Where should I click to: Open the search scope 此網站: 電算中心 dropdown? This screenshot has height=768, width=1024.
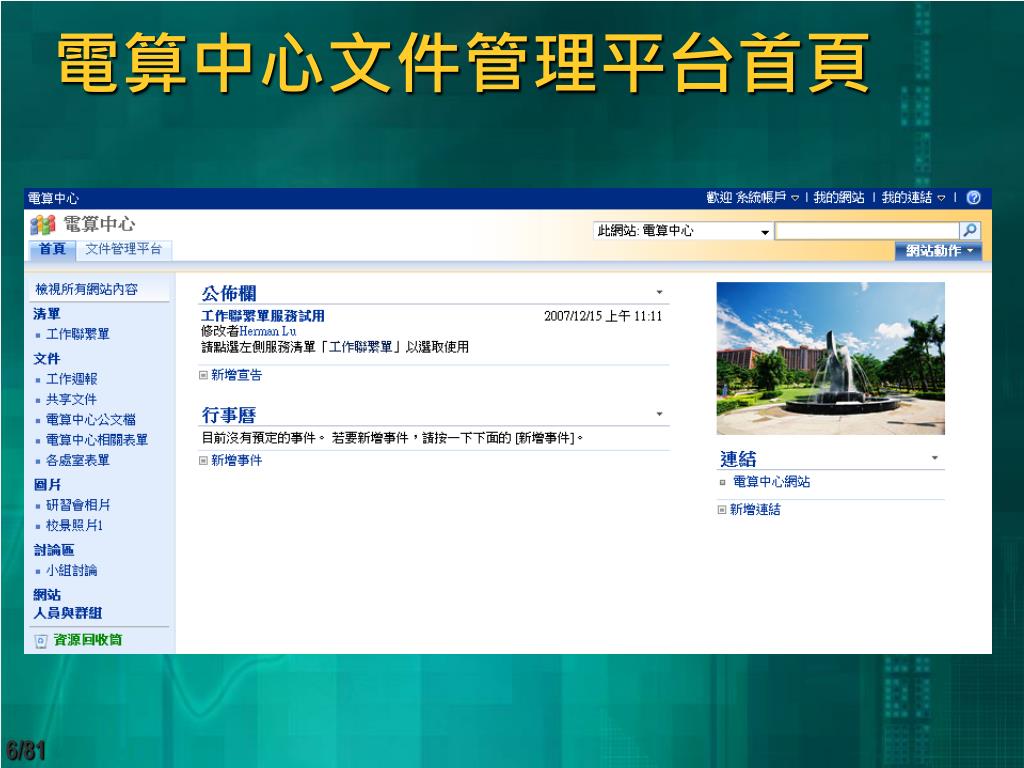683,231
